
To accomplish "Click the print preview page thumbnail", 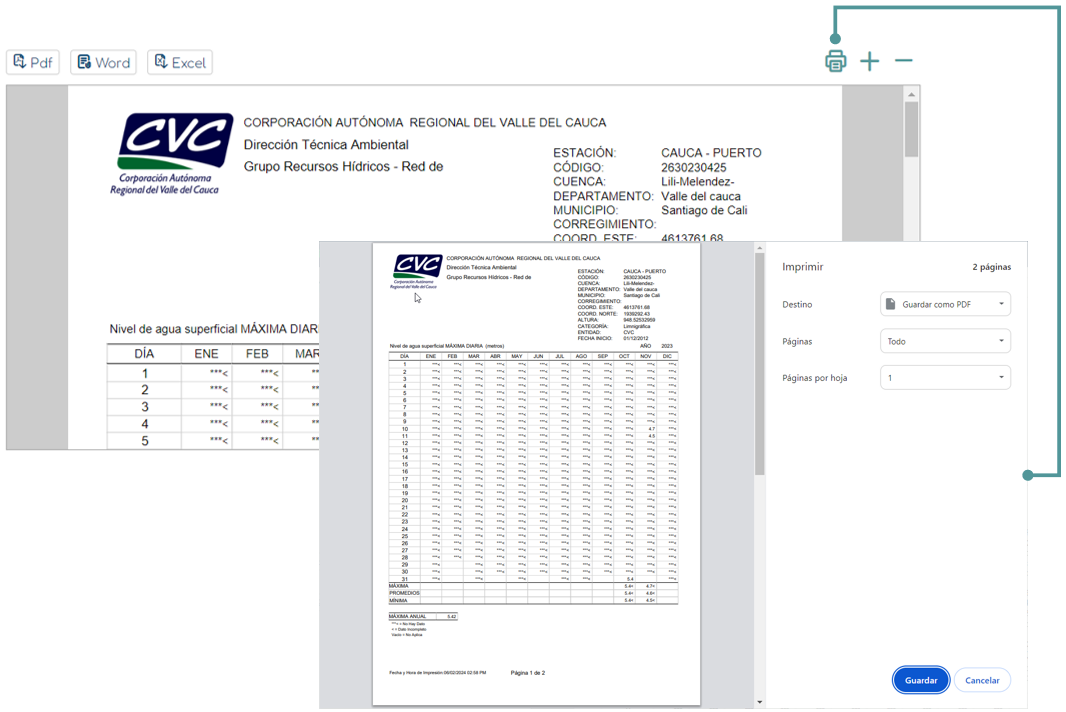I will pos(536,474).
